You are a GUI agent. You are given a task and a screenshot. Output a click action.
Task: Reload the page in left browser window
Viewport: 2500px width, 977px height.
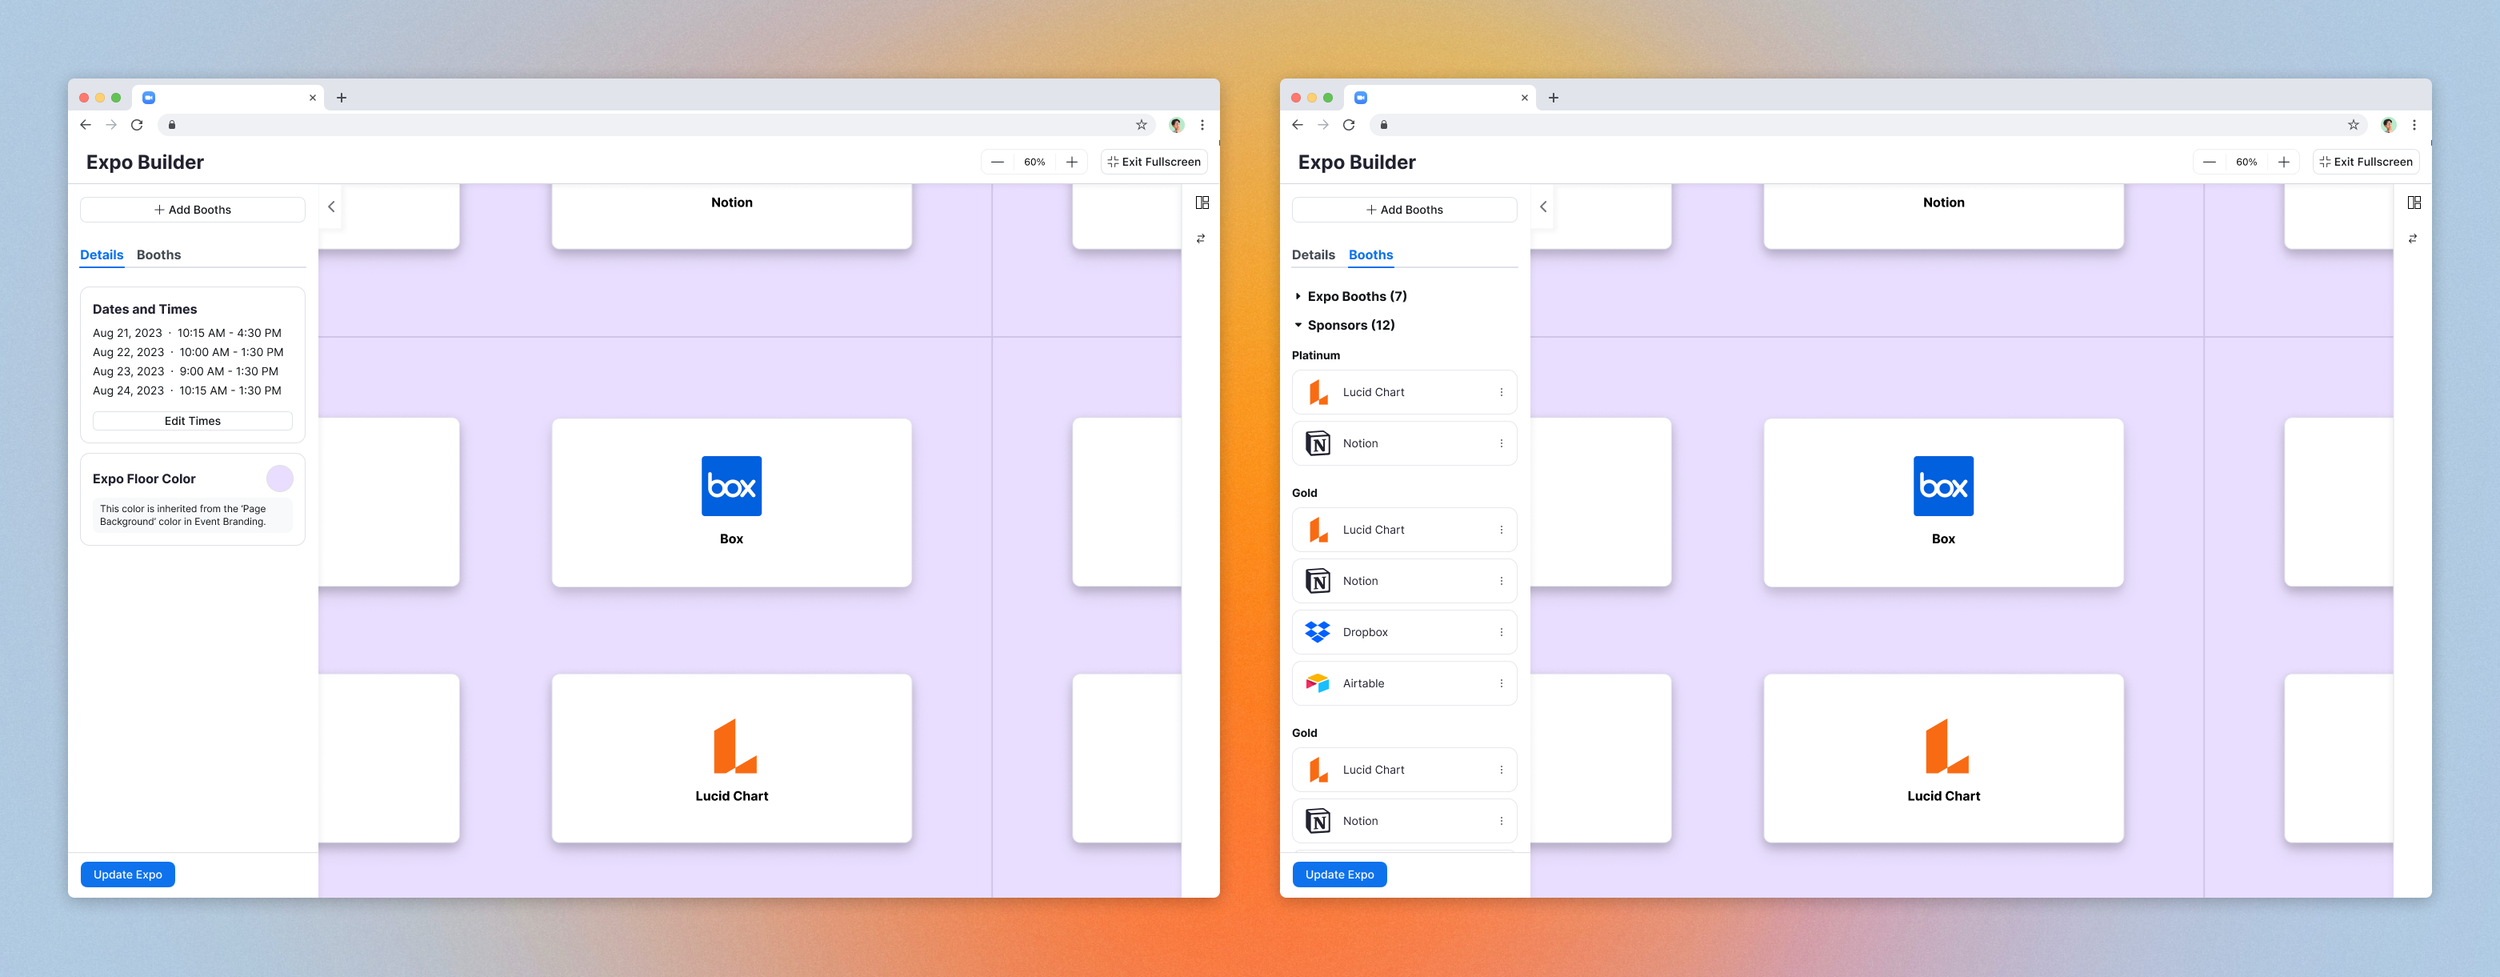point(137,125)
